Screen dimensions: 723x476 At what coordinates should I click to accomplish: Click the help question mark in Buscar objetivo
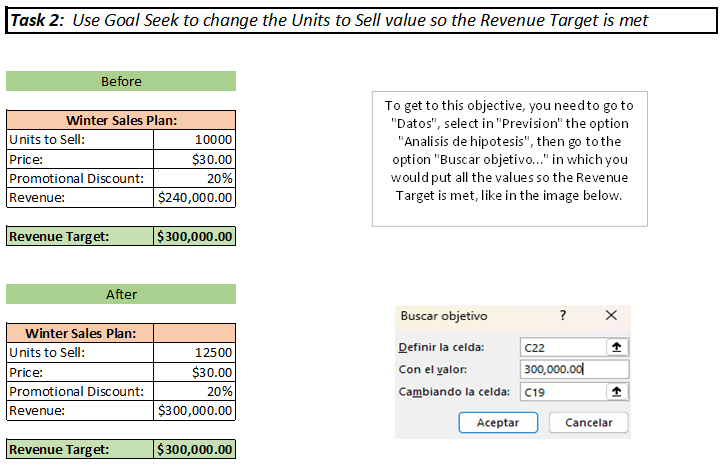(563, 315)
